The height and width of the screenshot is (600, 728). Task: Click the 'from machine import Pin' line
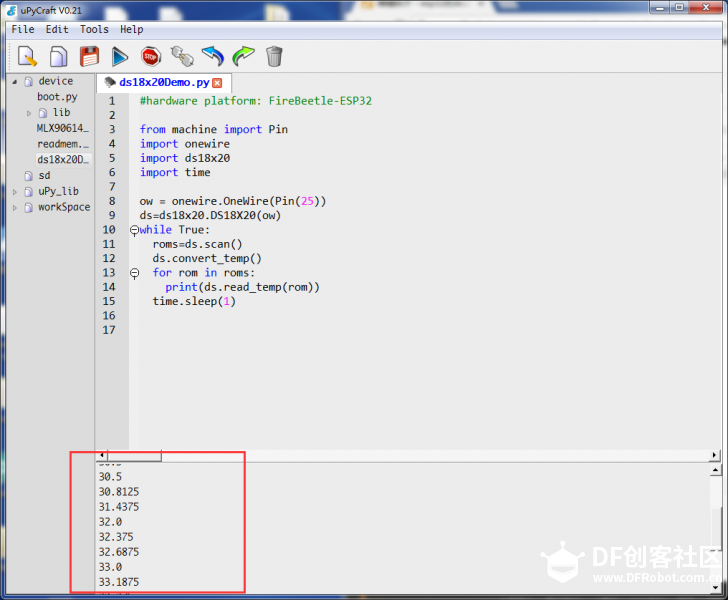coord(214,129)
